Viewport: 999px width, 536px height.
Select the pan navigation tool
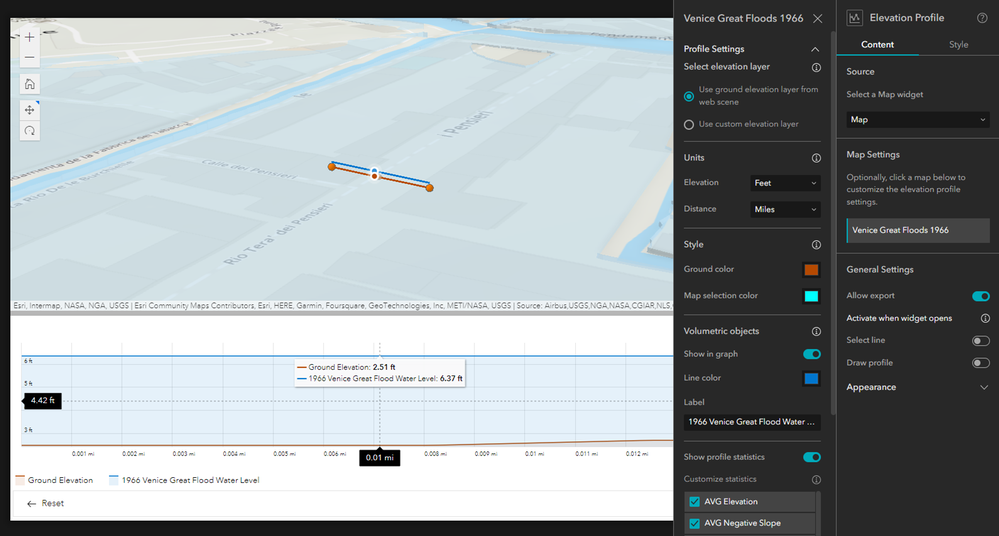pos(29,110)
